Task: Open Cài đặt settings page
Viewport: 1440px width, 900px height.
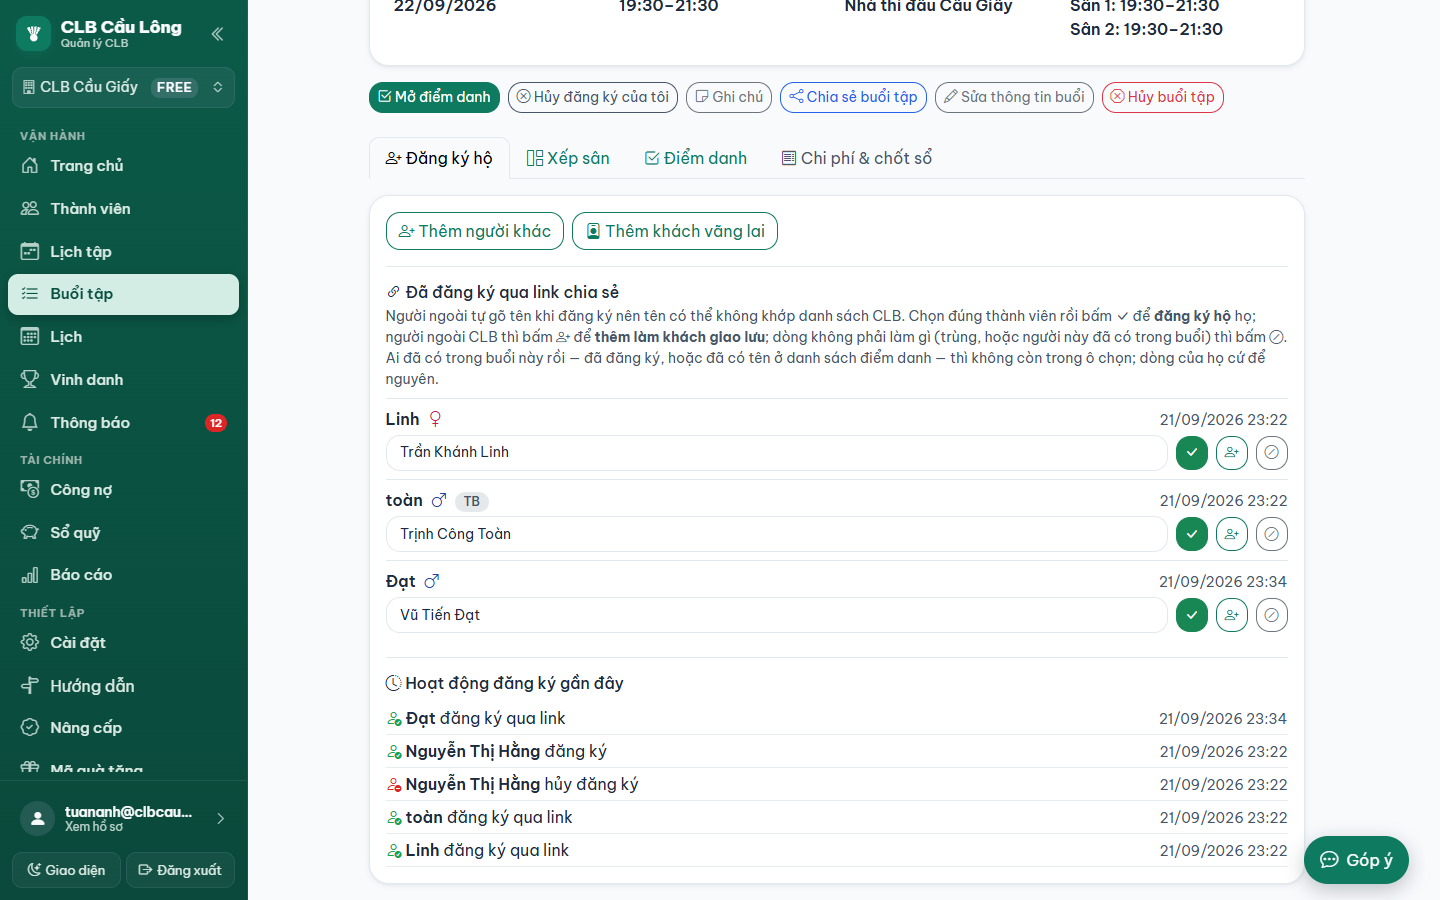Action: [x=124, y=643]
